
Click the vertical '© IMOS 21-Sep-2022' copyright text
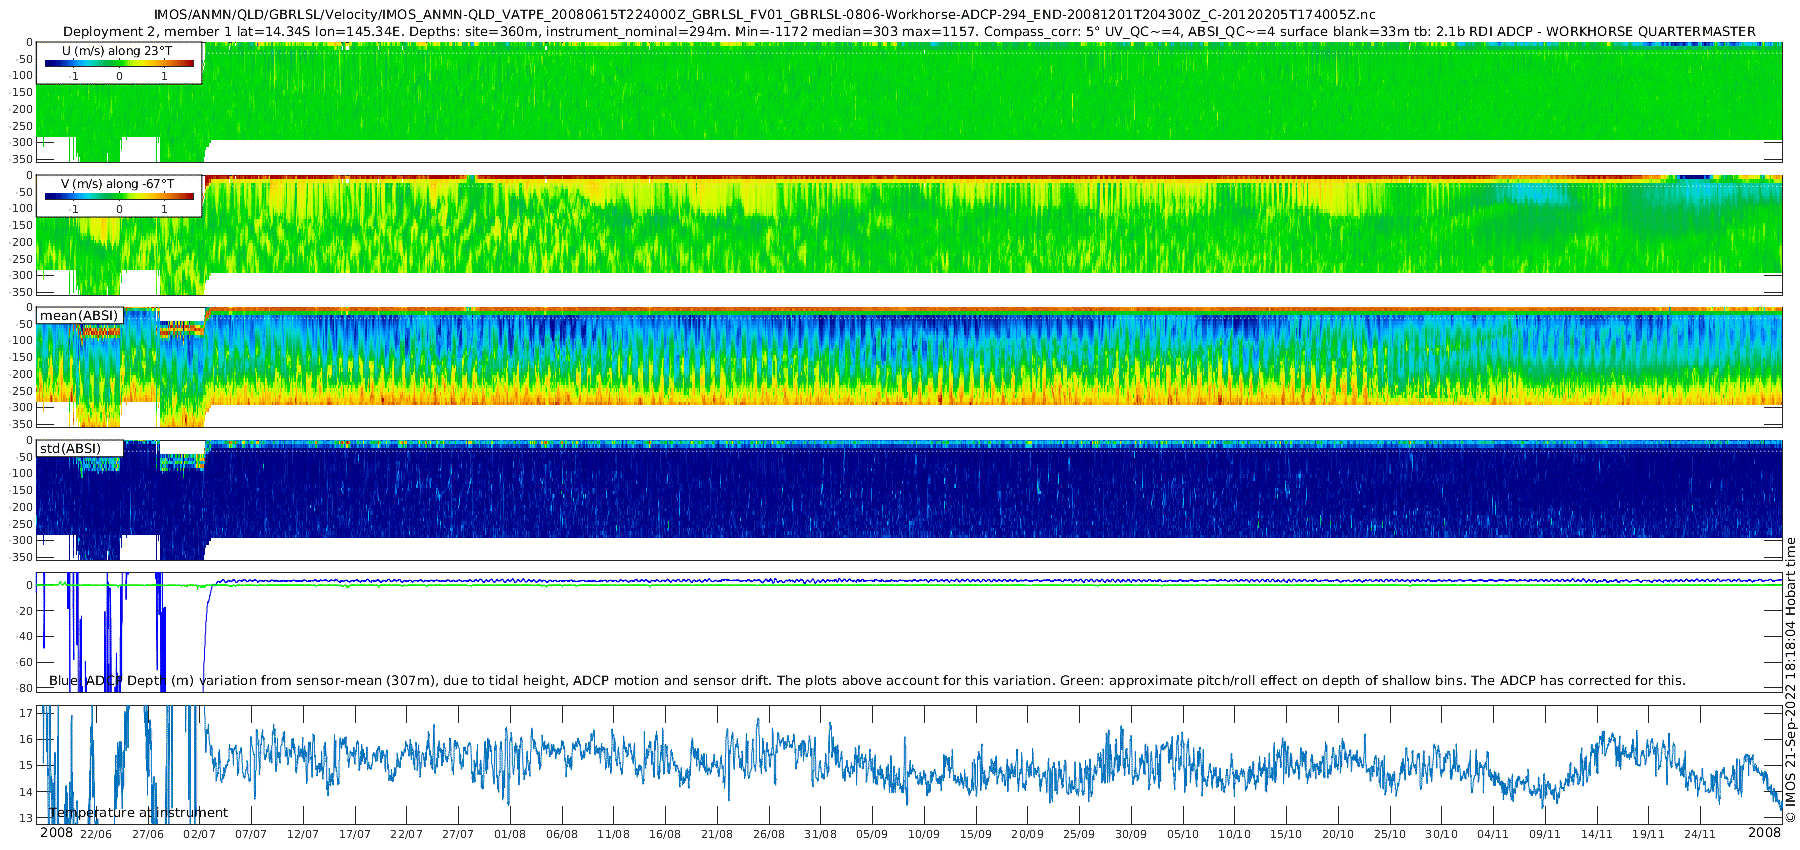pyautogui.click(x=1790, y=680)
